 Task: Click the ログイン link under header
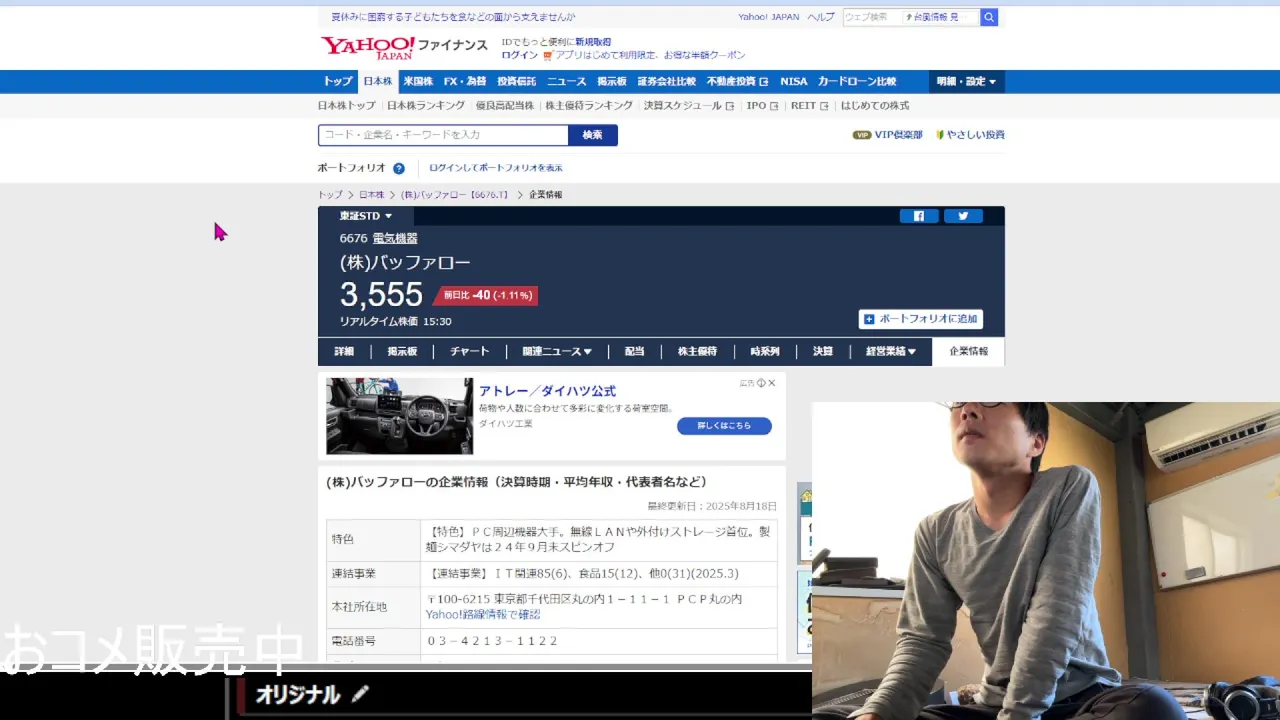[520, 56]
